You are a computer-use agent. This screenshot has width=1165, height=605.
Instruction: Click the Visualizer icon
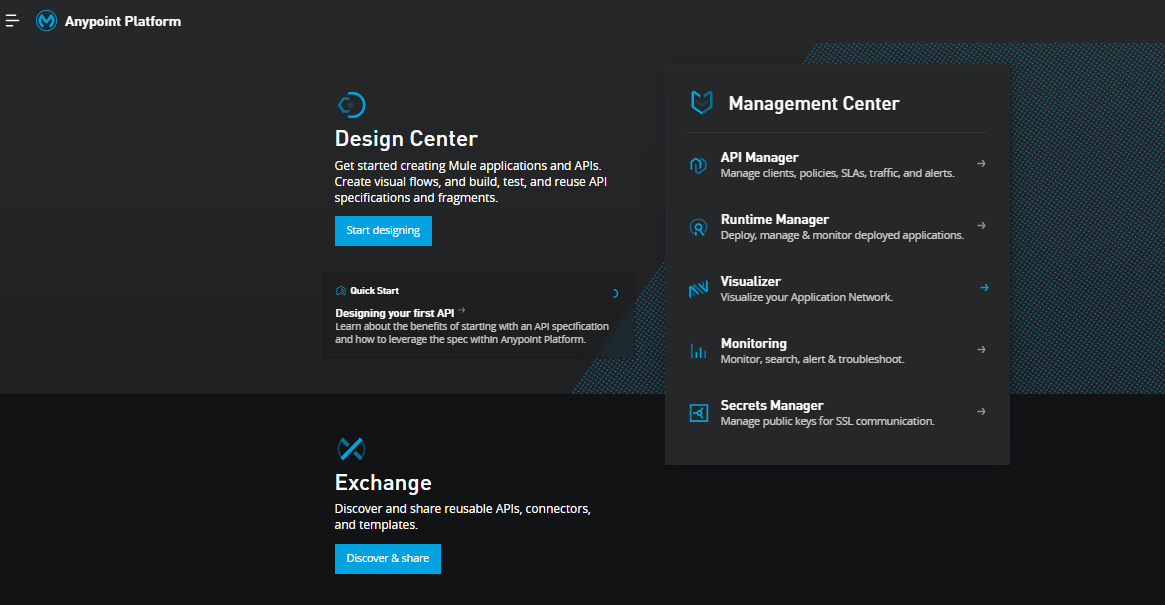699,290
